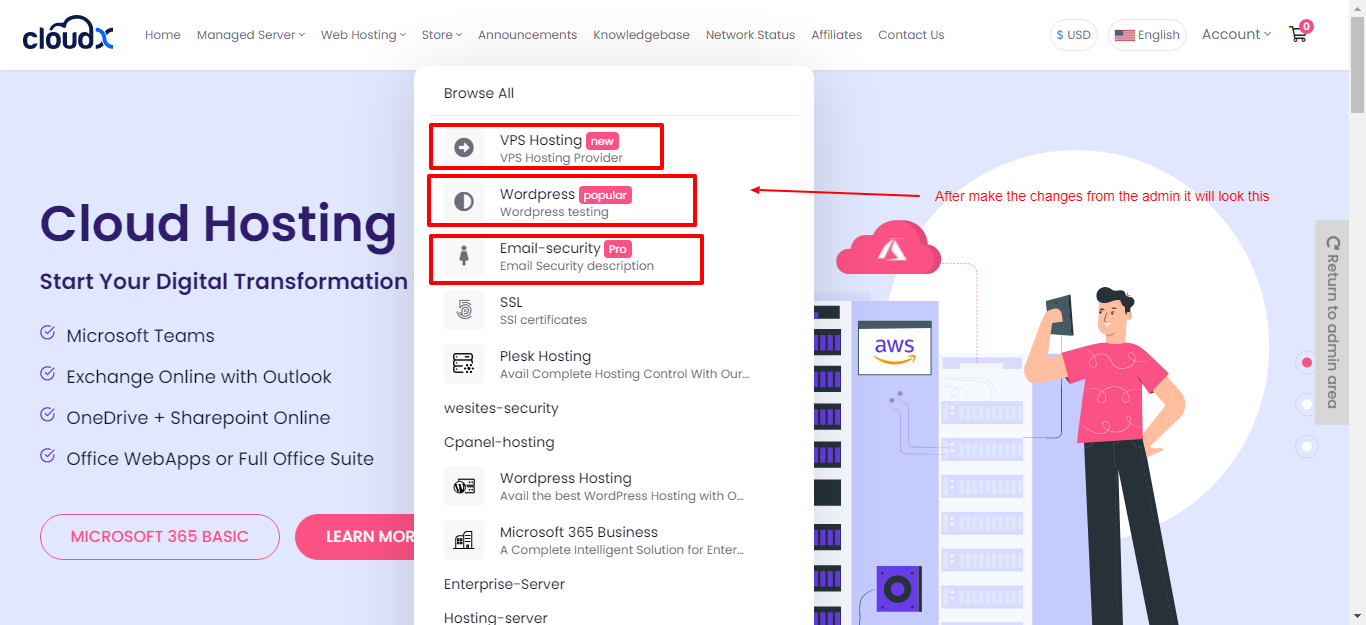Image resolution: width=1366 pixels, height=625 pixels.
Task: Expand the Web Hosting dropdown
Action: 363,35
